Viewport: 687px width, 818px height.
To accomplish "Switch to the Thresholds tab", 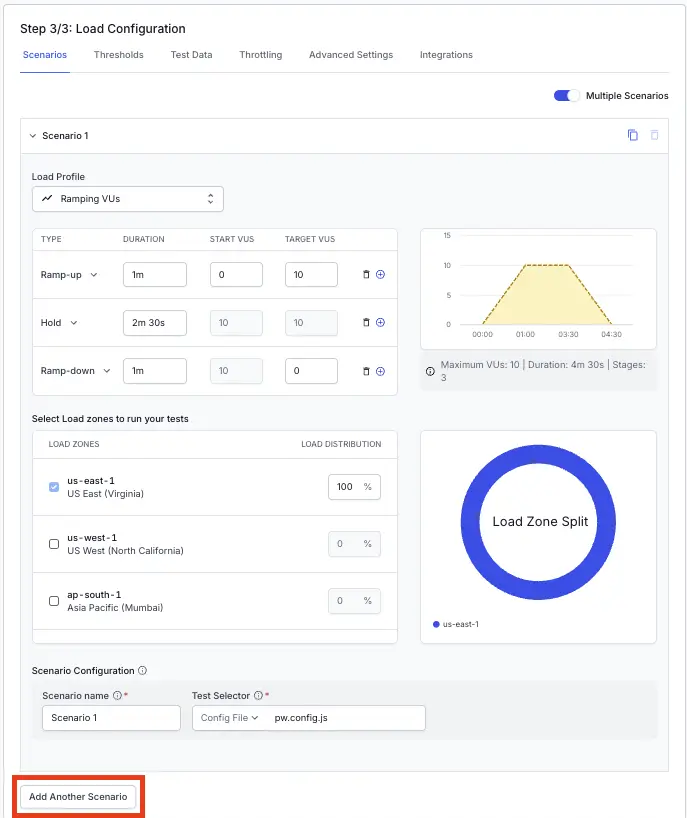I will coord(118,55).
